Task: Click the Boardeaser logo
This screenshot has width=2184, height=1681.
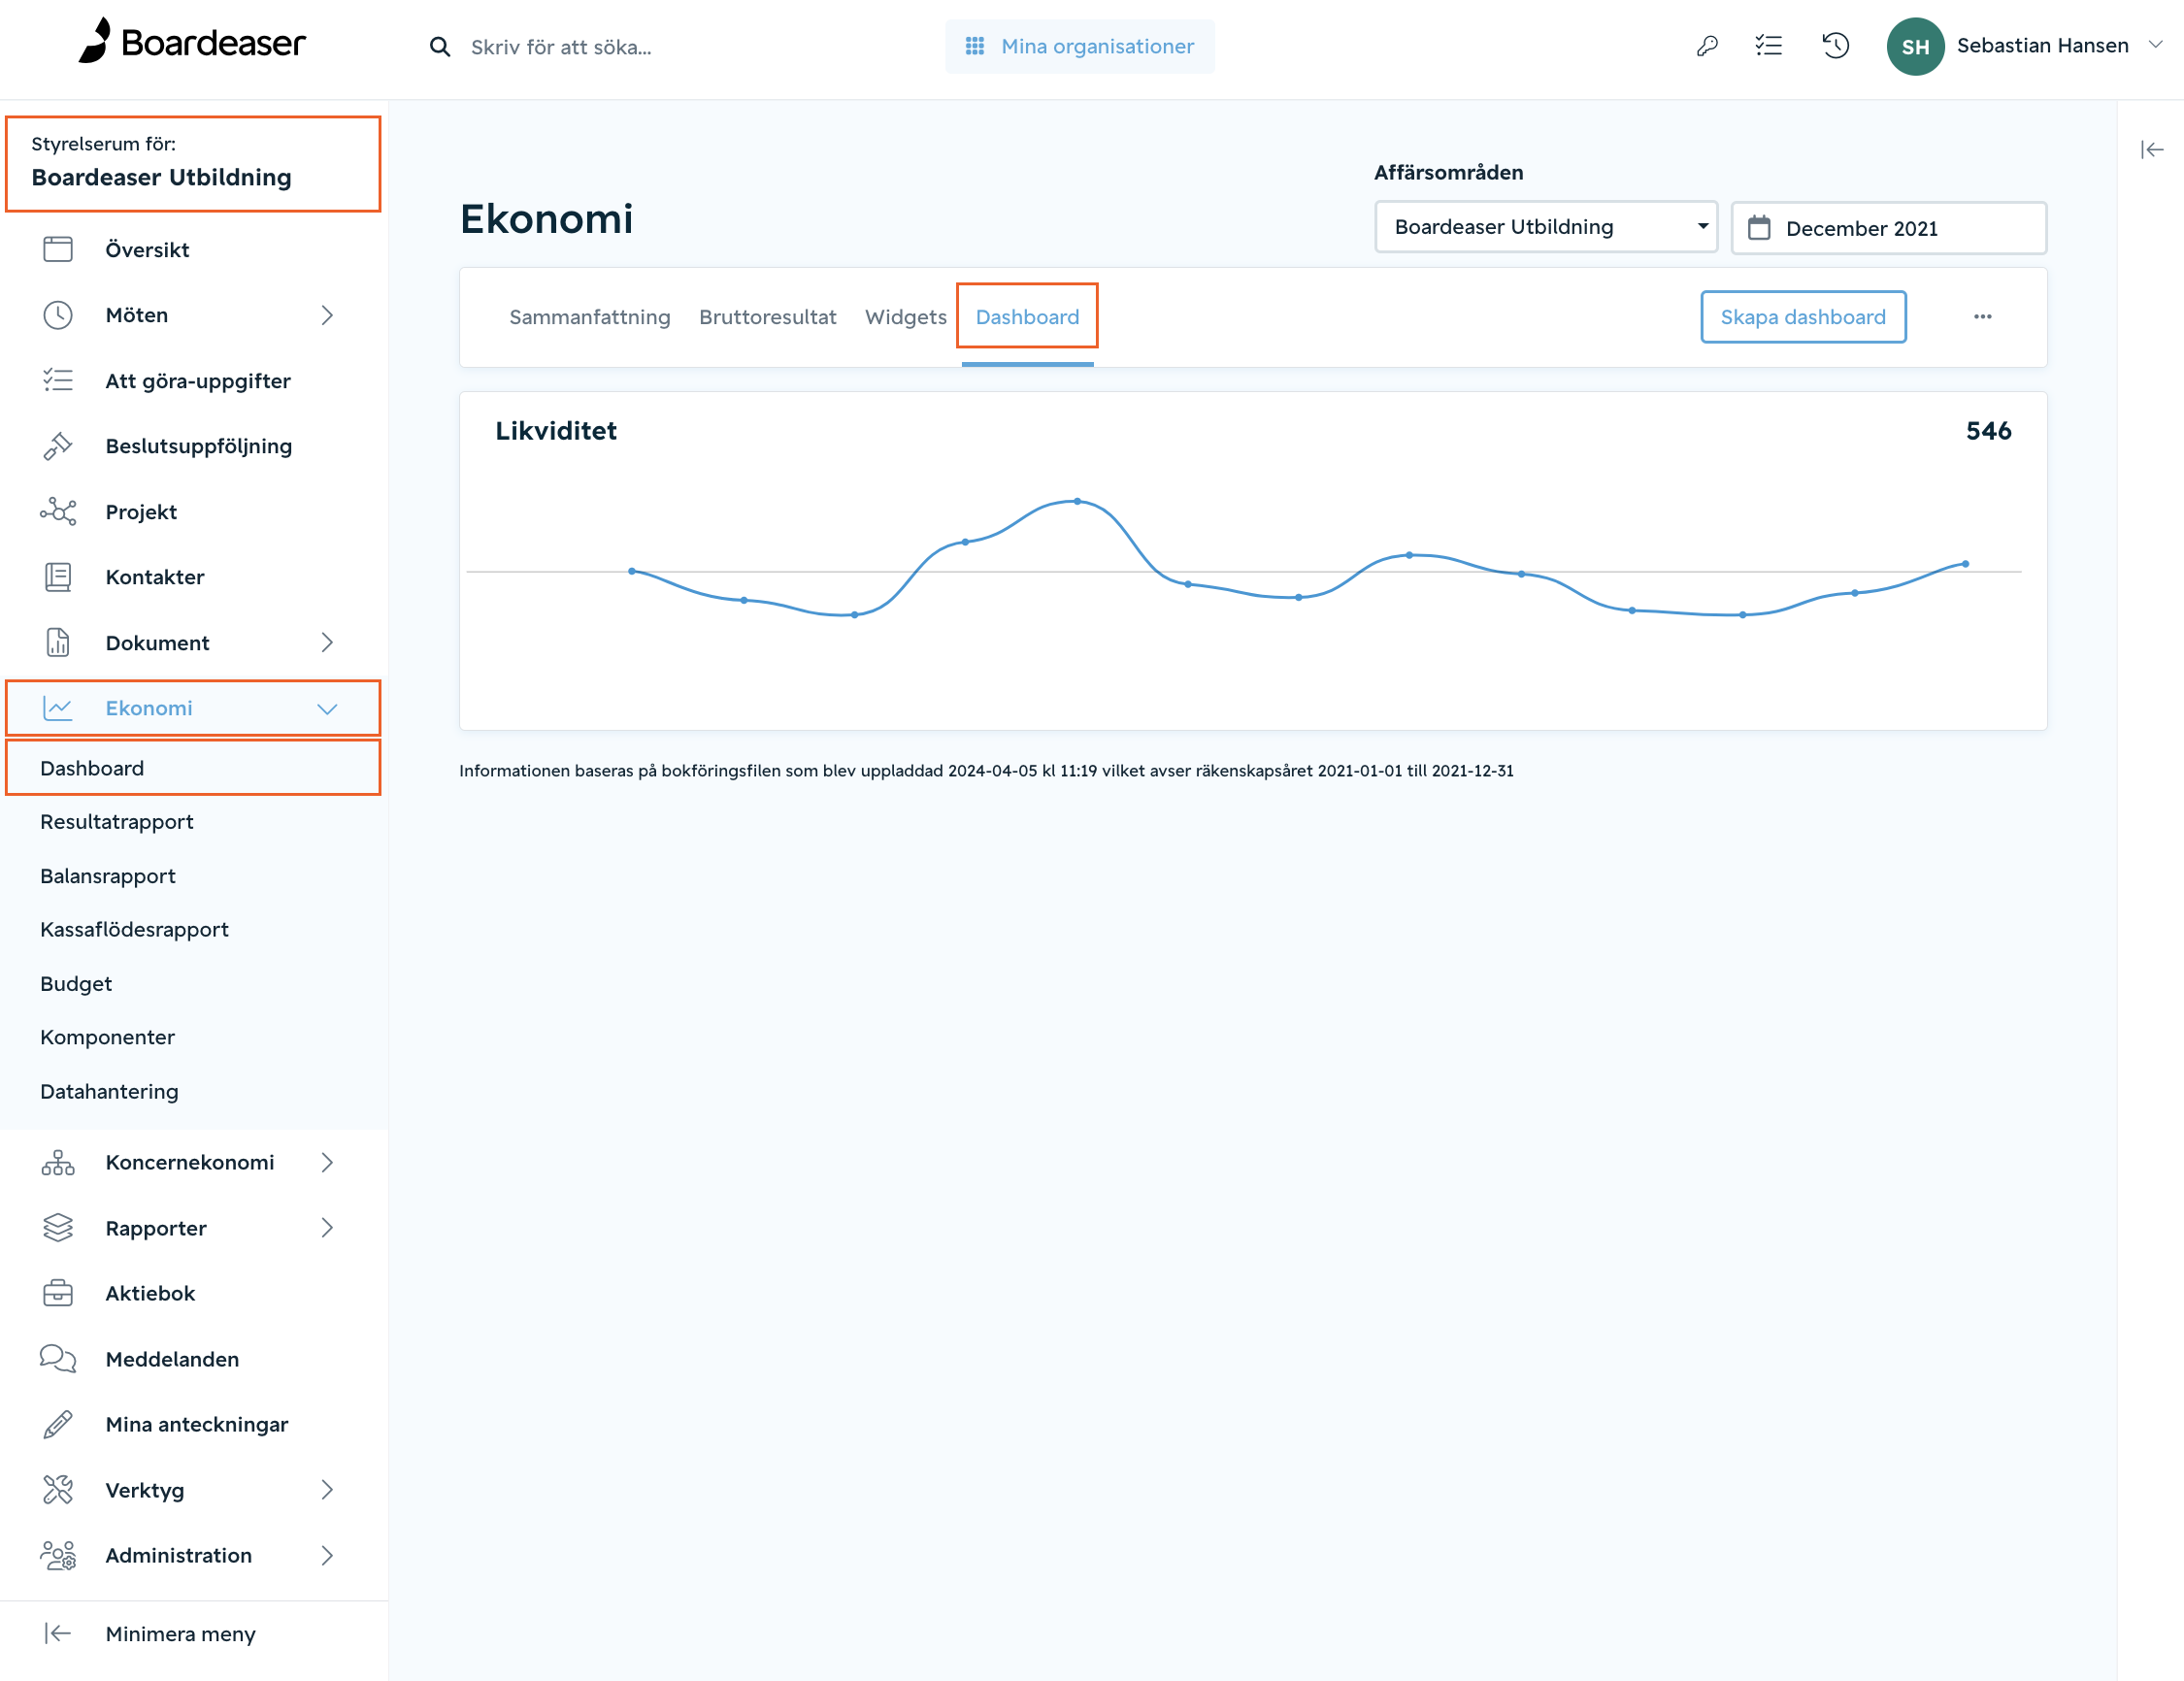Action: pos(192,42)
